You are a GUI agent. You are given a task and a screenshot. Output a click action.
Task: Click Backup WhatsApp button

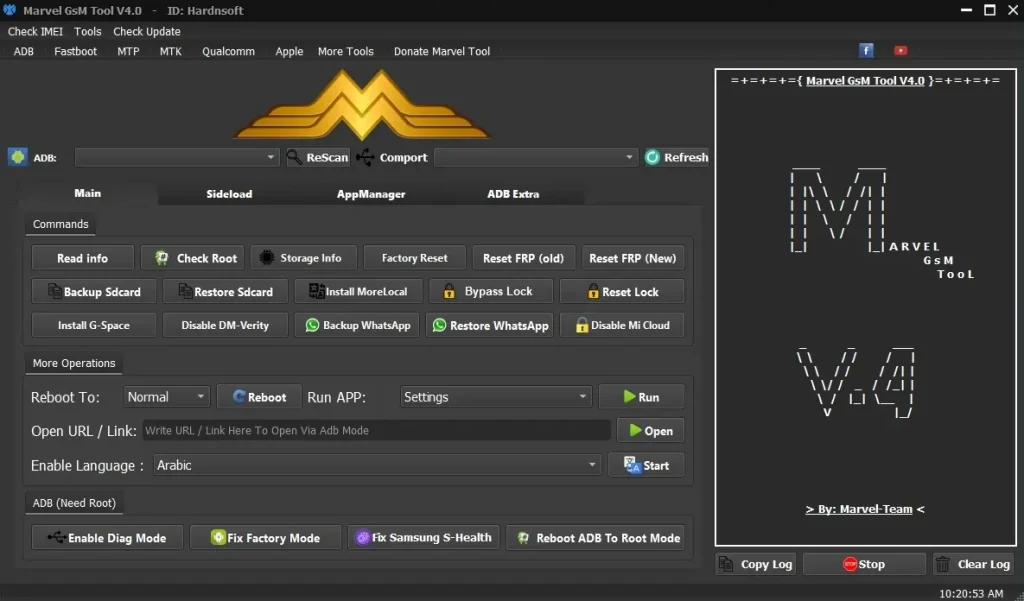point(357,325)
